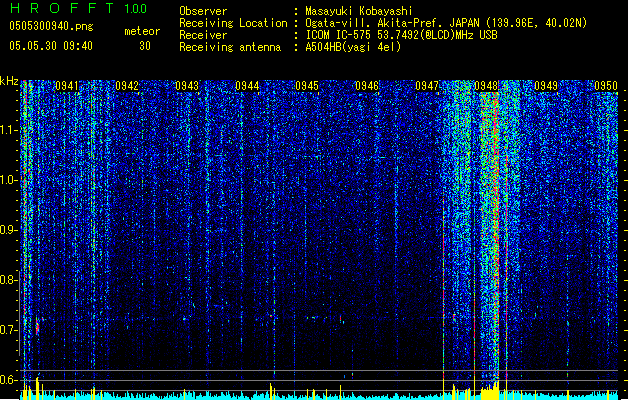Click the 0944 time marker
Viewport: 629px width, 400px height.
[x=247, y=86]
